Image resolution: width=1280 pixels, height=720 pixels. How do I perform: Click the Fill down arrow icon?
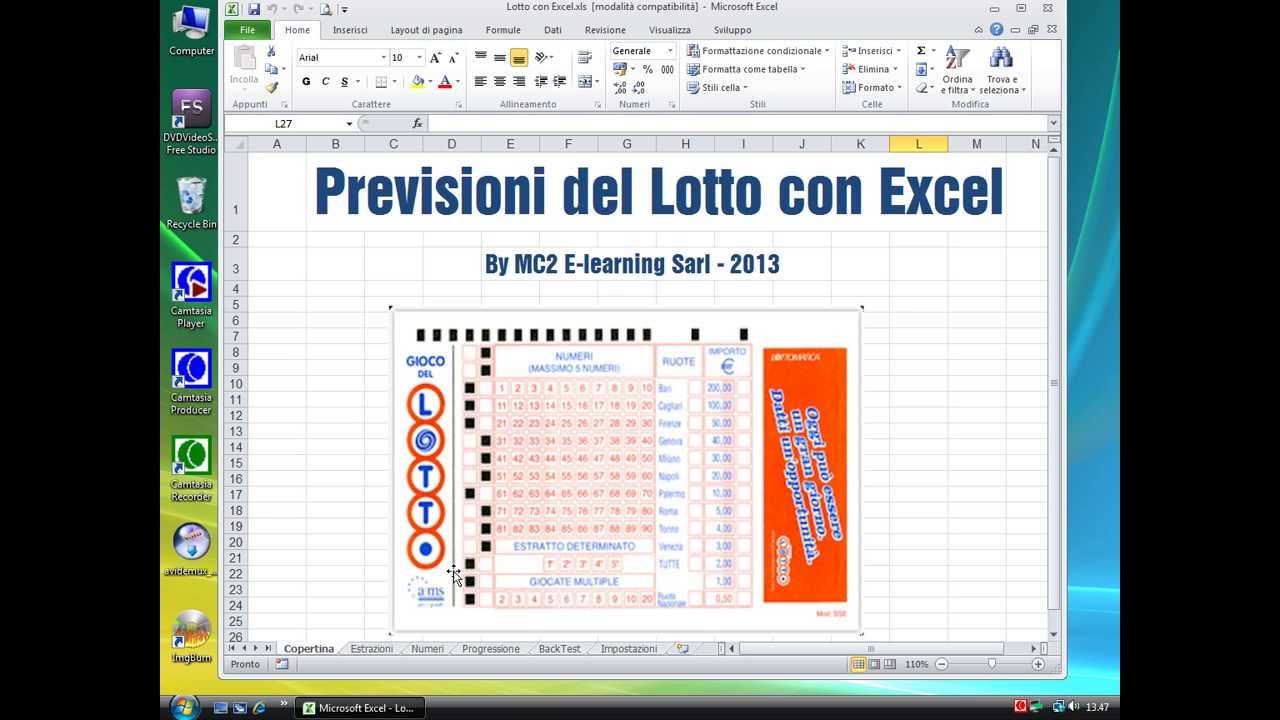pyautogui.click(x=921, y=69)
